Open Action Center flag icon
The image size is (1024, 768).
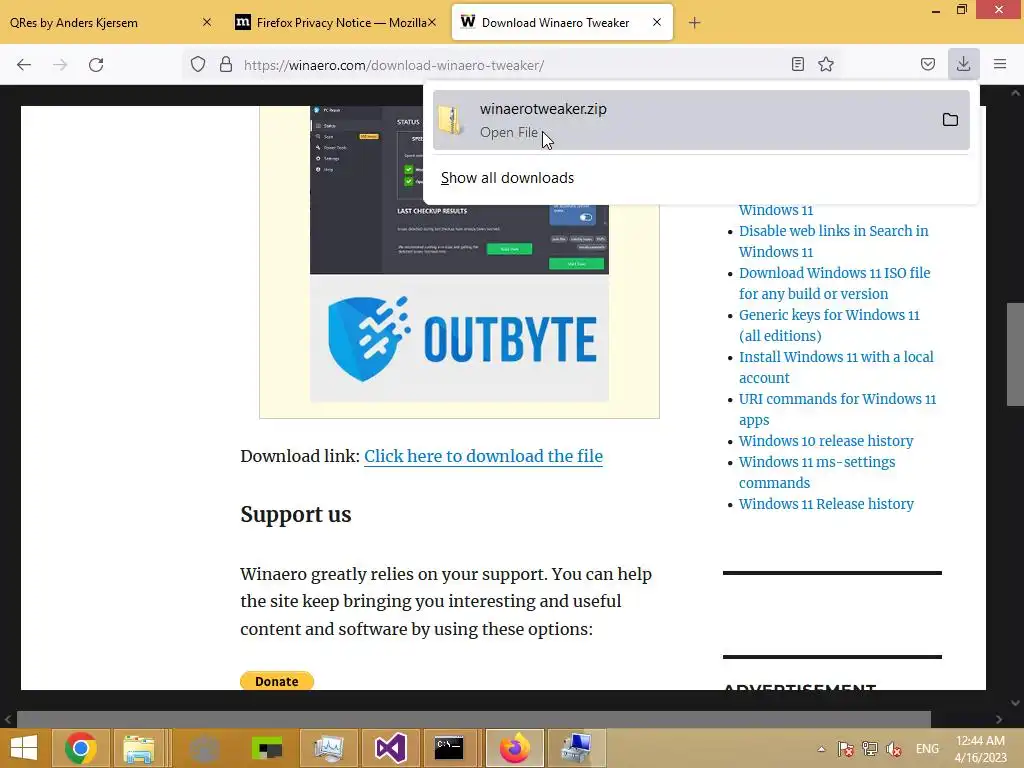tap(846, 749)
